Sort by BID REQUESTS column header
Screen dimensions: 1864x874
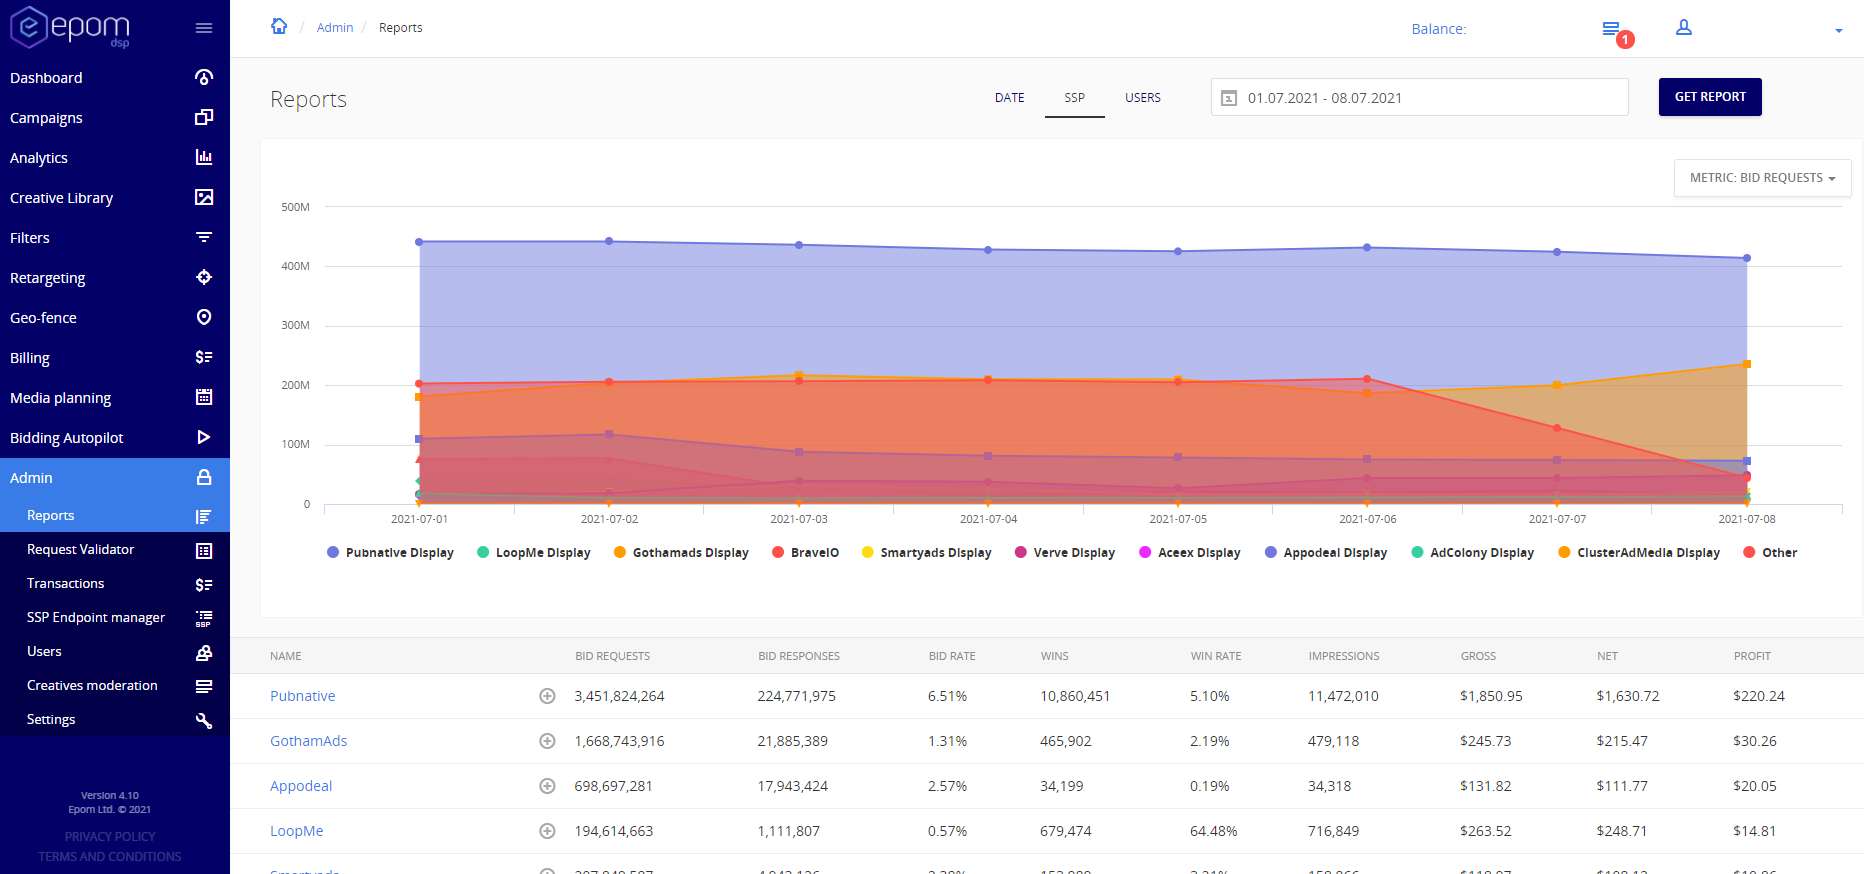point(612,656)
